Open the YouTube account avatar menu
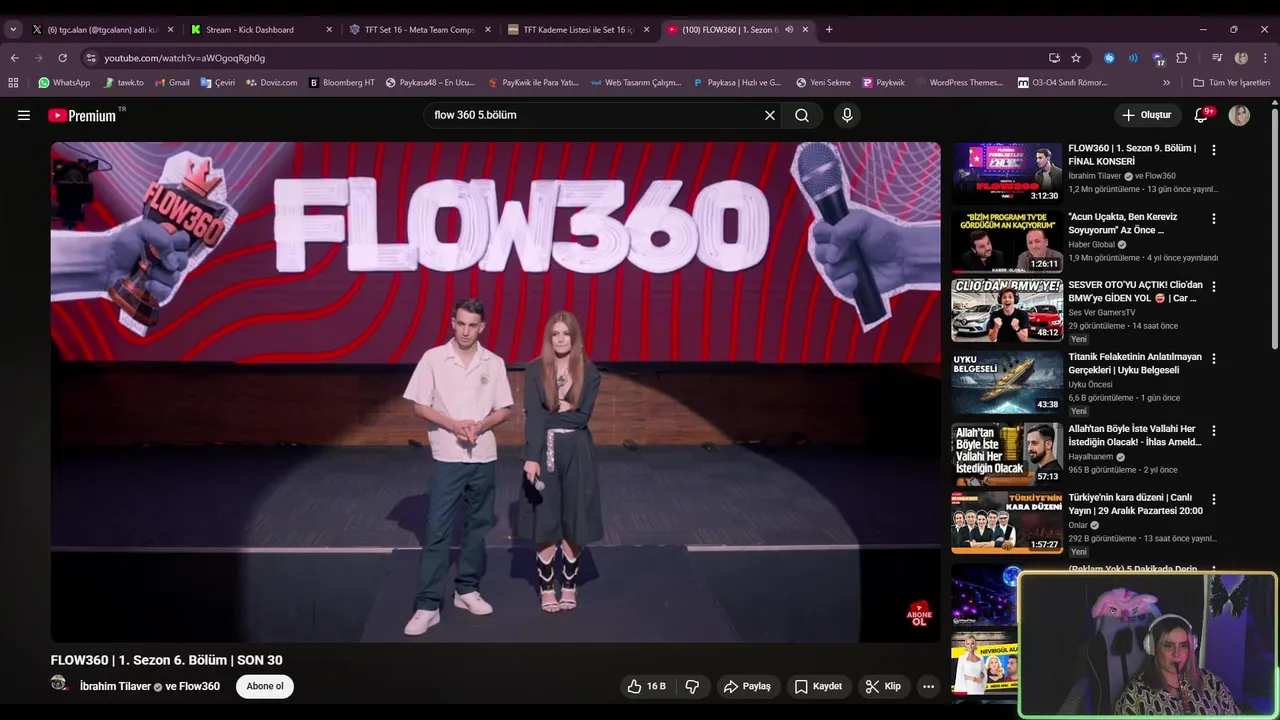Screen dimensions: 1280x720 coord(1239,115)
